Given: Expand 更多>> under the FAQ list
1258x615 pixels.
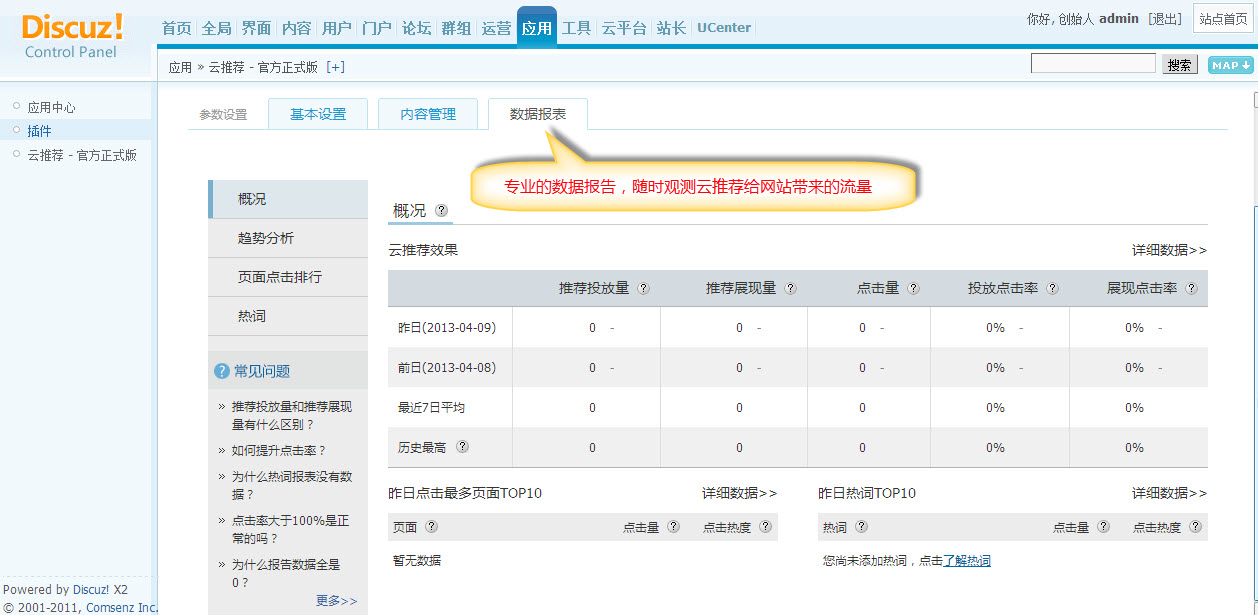Looking at the screenshot, I should pos(337,600).
